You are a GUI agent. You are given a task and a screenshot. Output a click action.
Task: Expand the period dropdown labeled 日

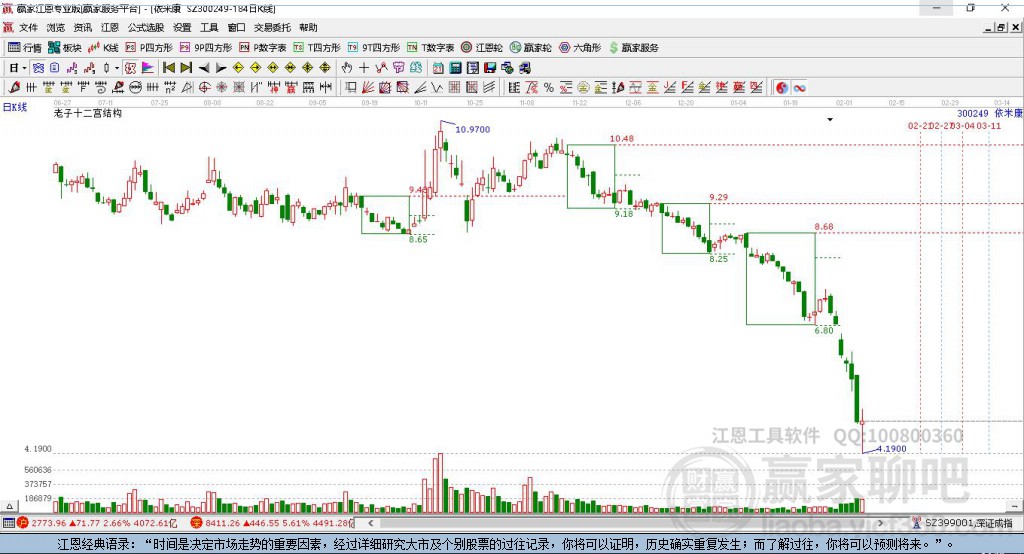point(17,68)
